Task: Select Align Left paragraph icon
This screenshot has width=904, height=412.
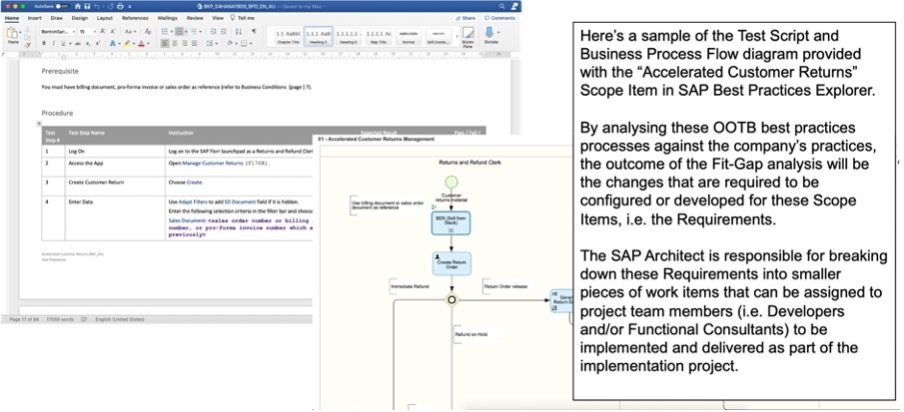Action: pyautogui.click(x=164, y=43)
